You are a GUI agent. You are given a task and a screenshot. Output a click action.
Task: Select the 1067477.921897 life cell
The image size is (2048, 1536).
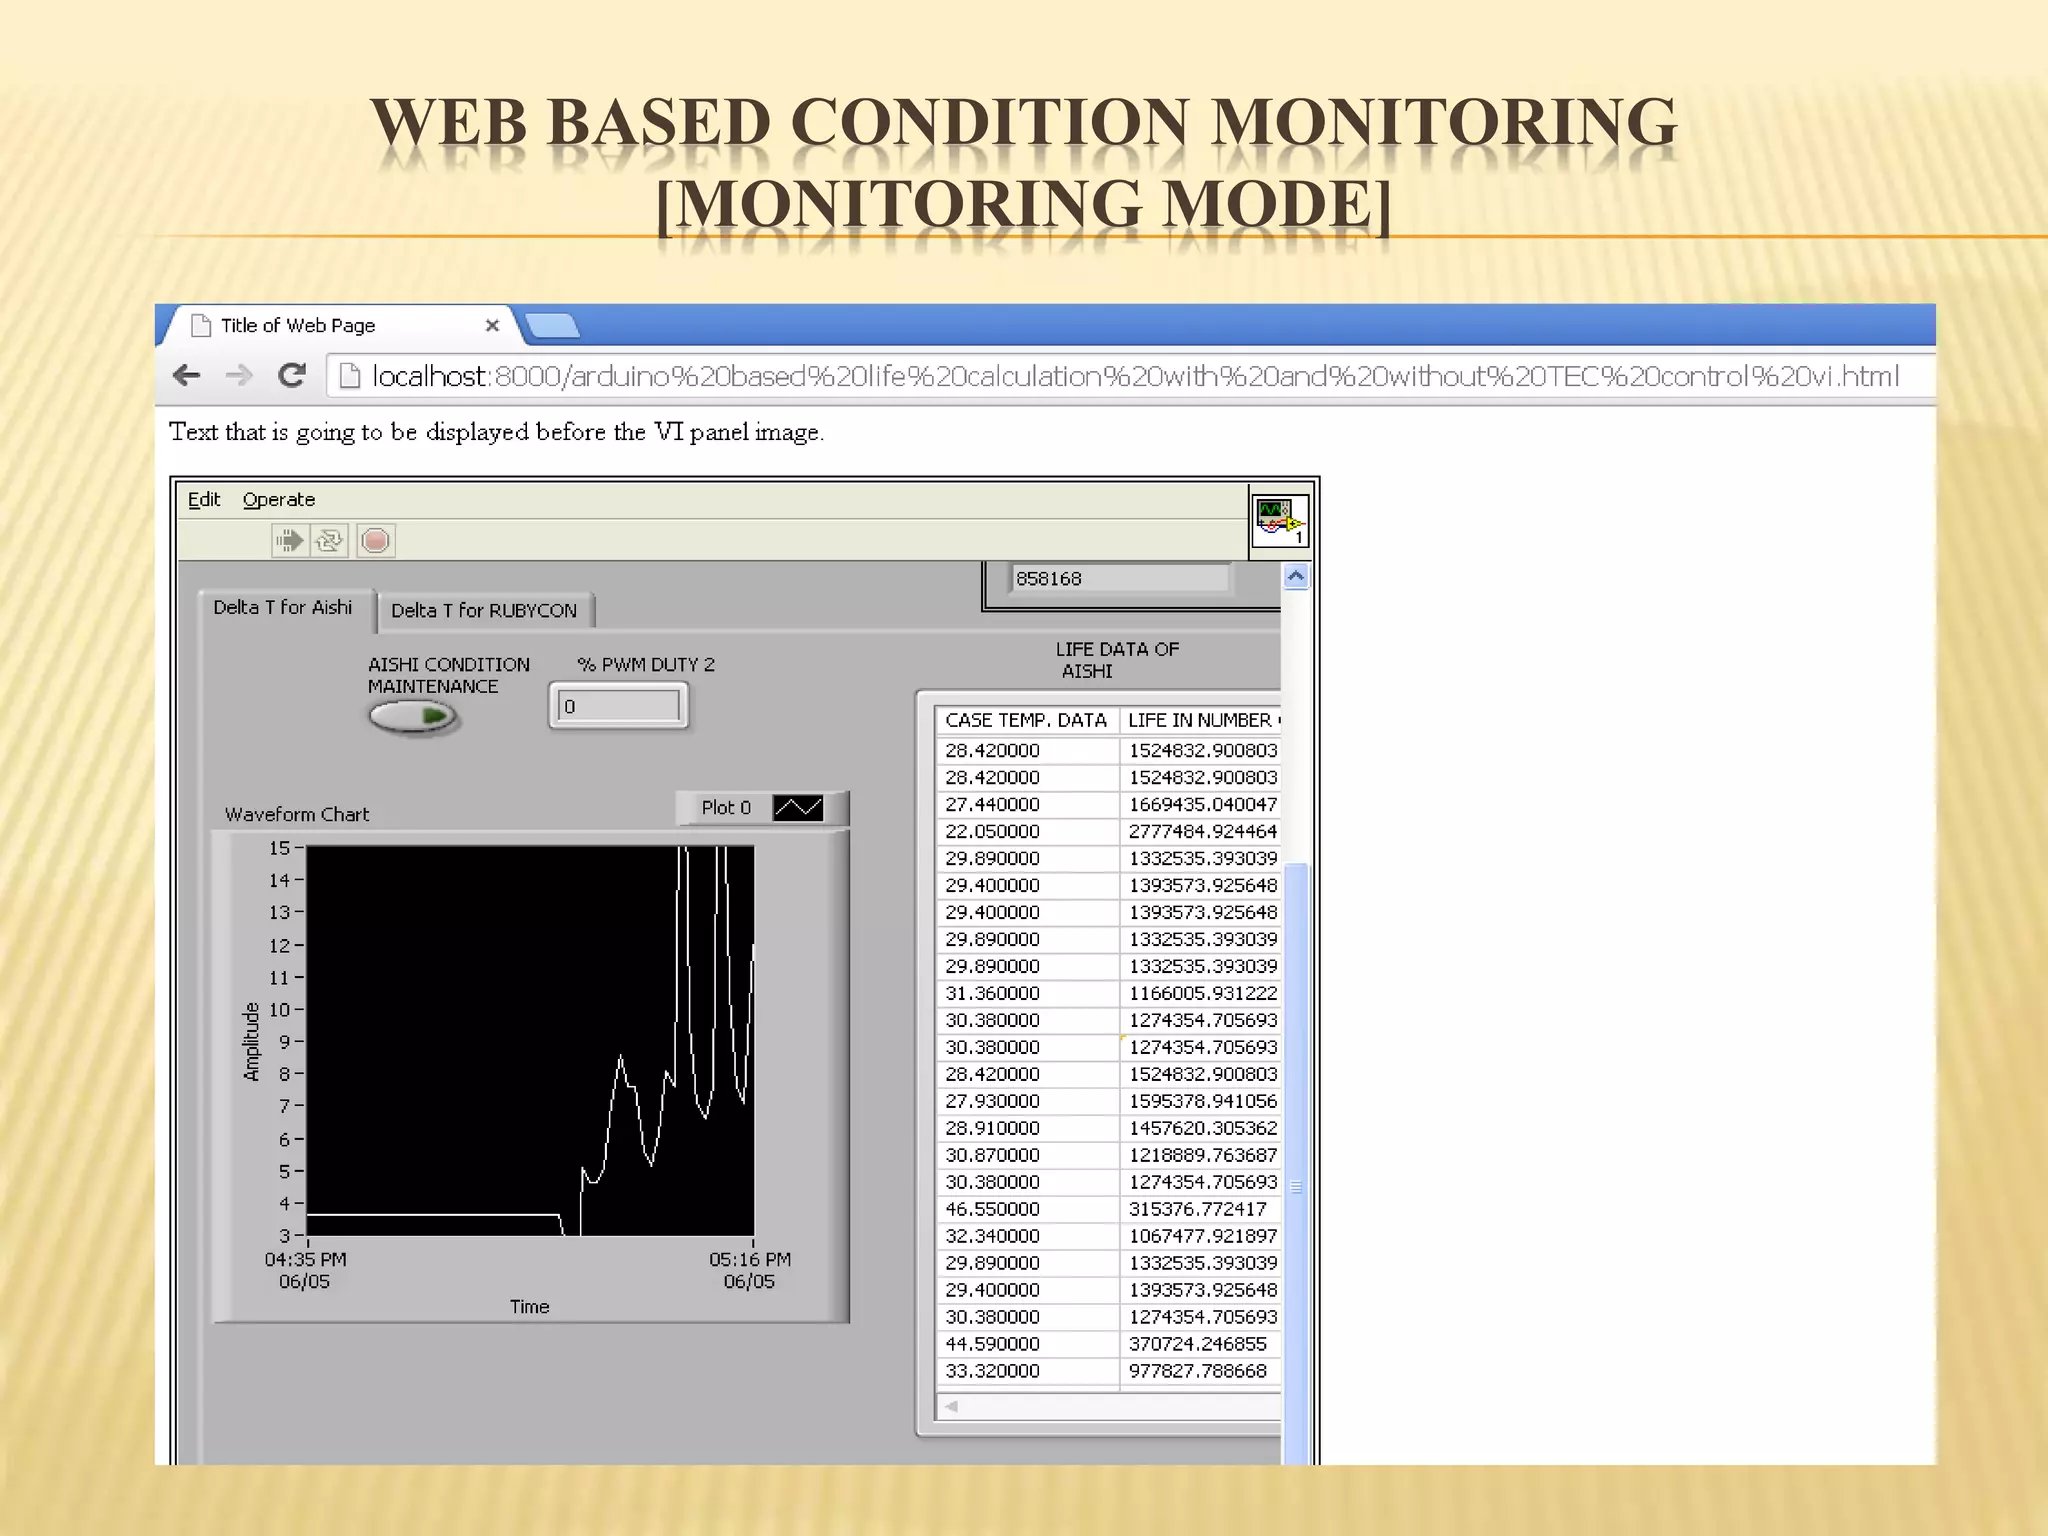pos(1200,1236)
